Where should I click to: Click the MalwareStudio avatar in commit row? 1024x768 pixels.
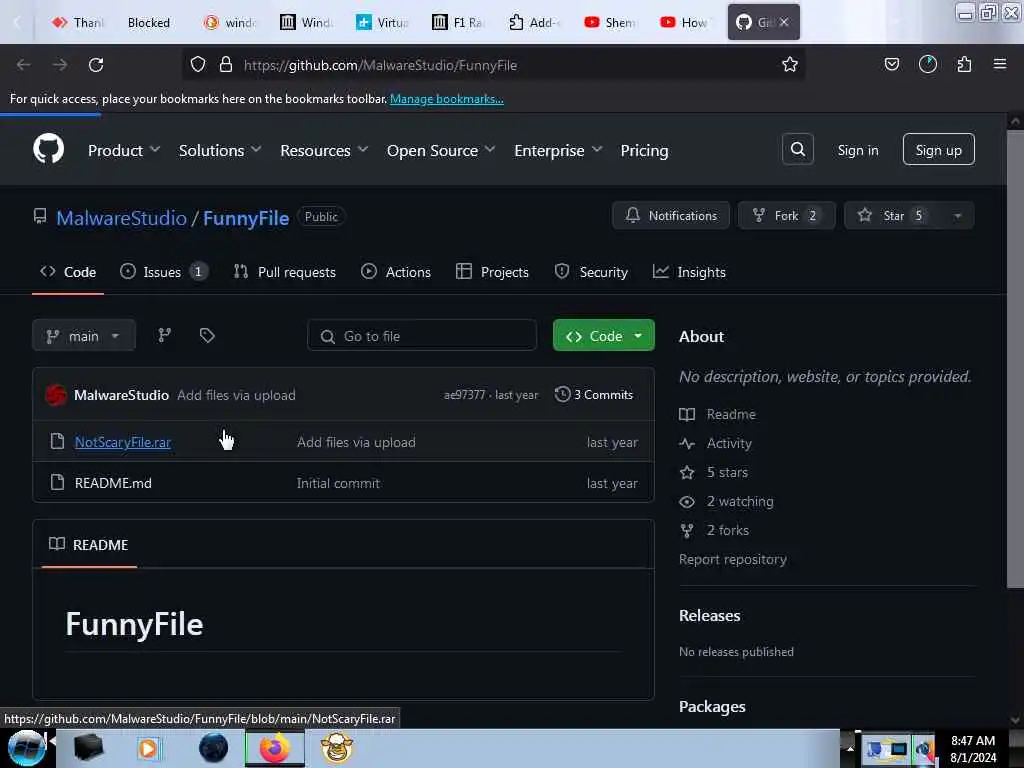[56, 394]
